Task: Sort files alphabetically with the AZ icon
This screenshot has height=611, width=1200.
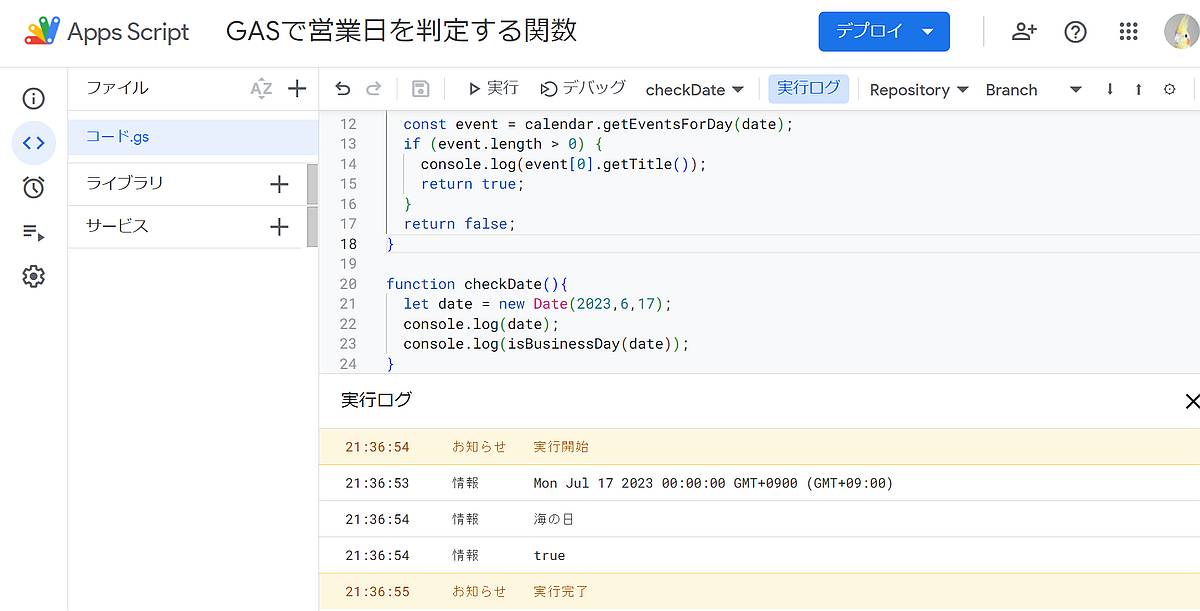Action: pyautogui.click(x=261, y=88)
